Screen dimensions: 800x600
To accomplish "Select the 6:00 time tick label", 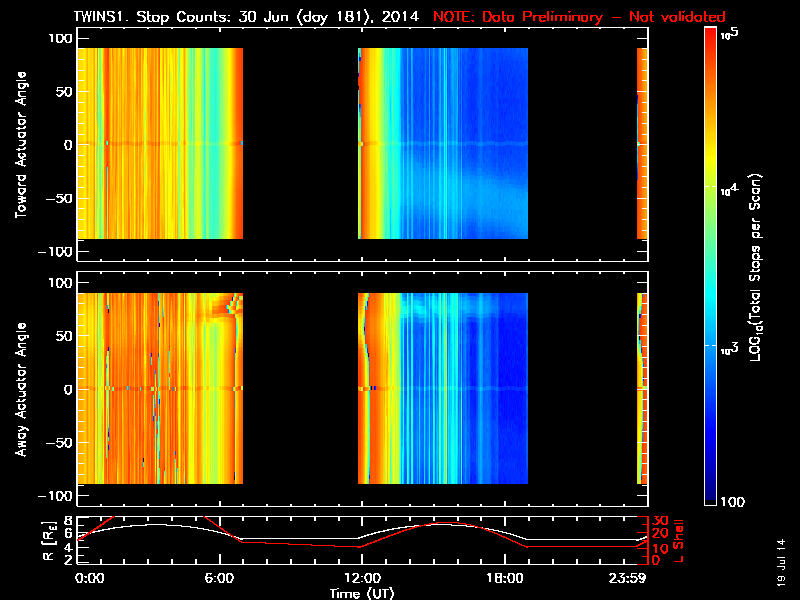I will (222, 579).
